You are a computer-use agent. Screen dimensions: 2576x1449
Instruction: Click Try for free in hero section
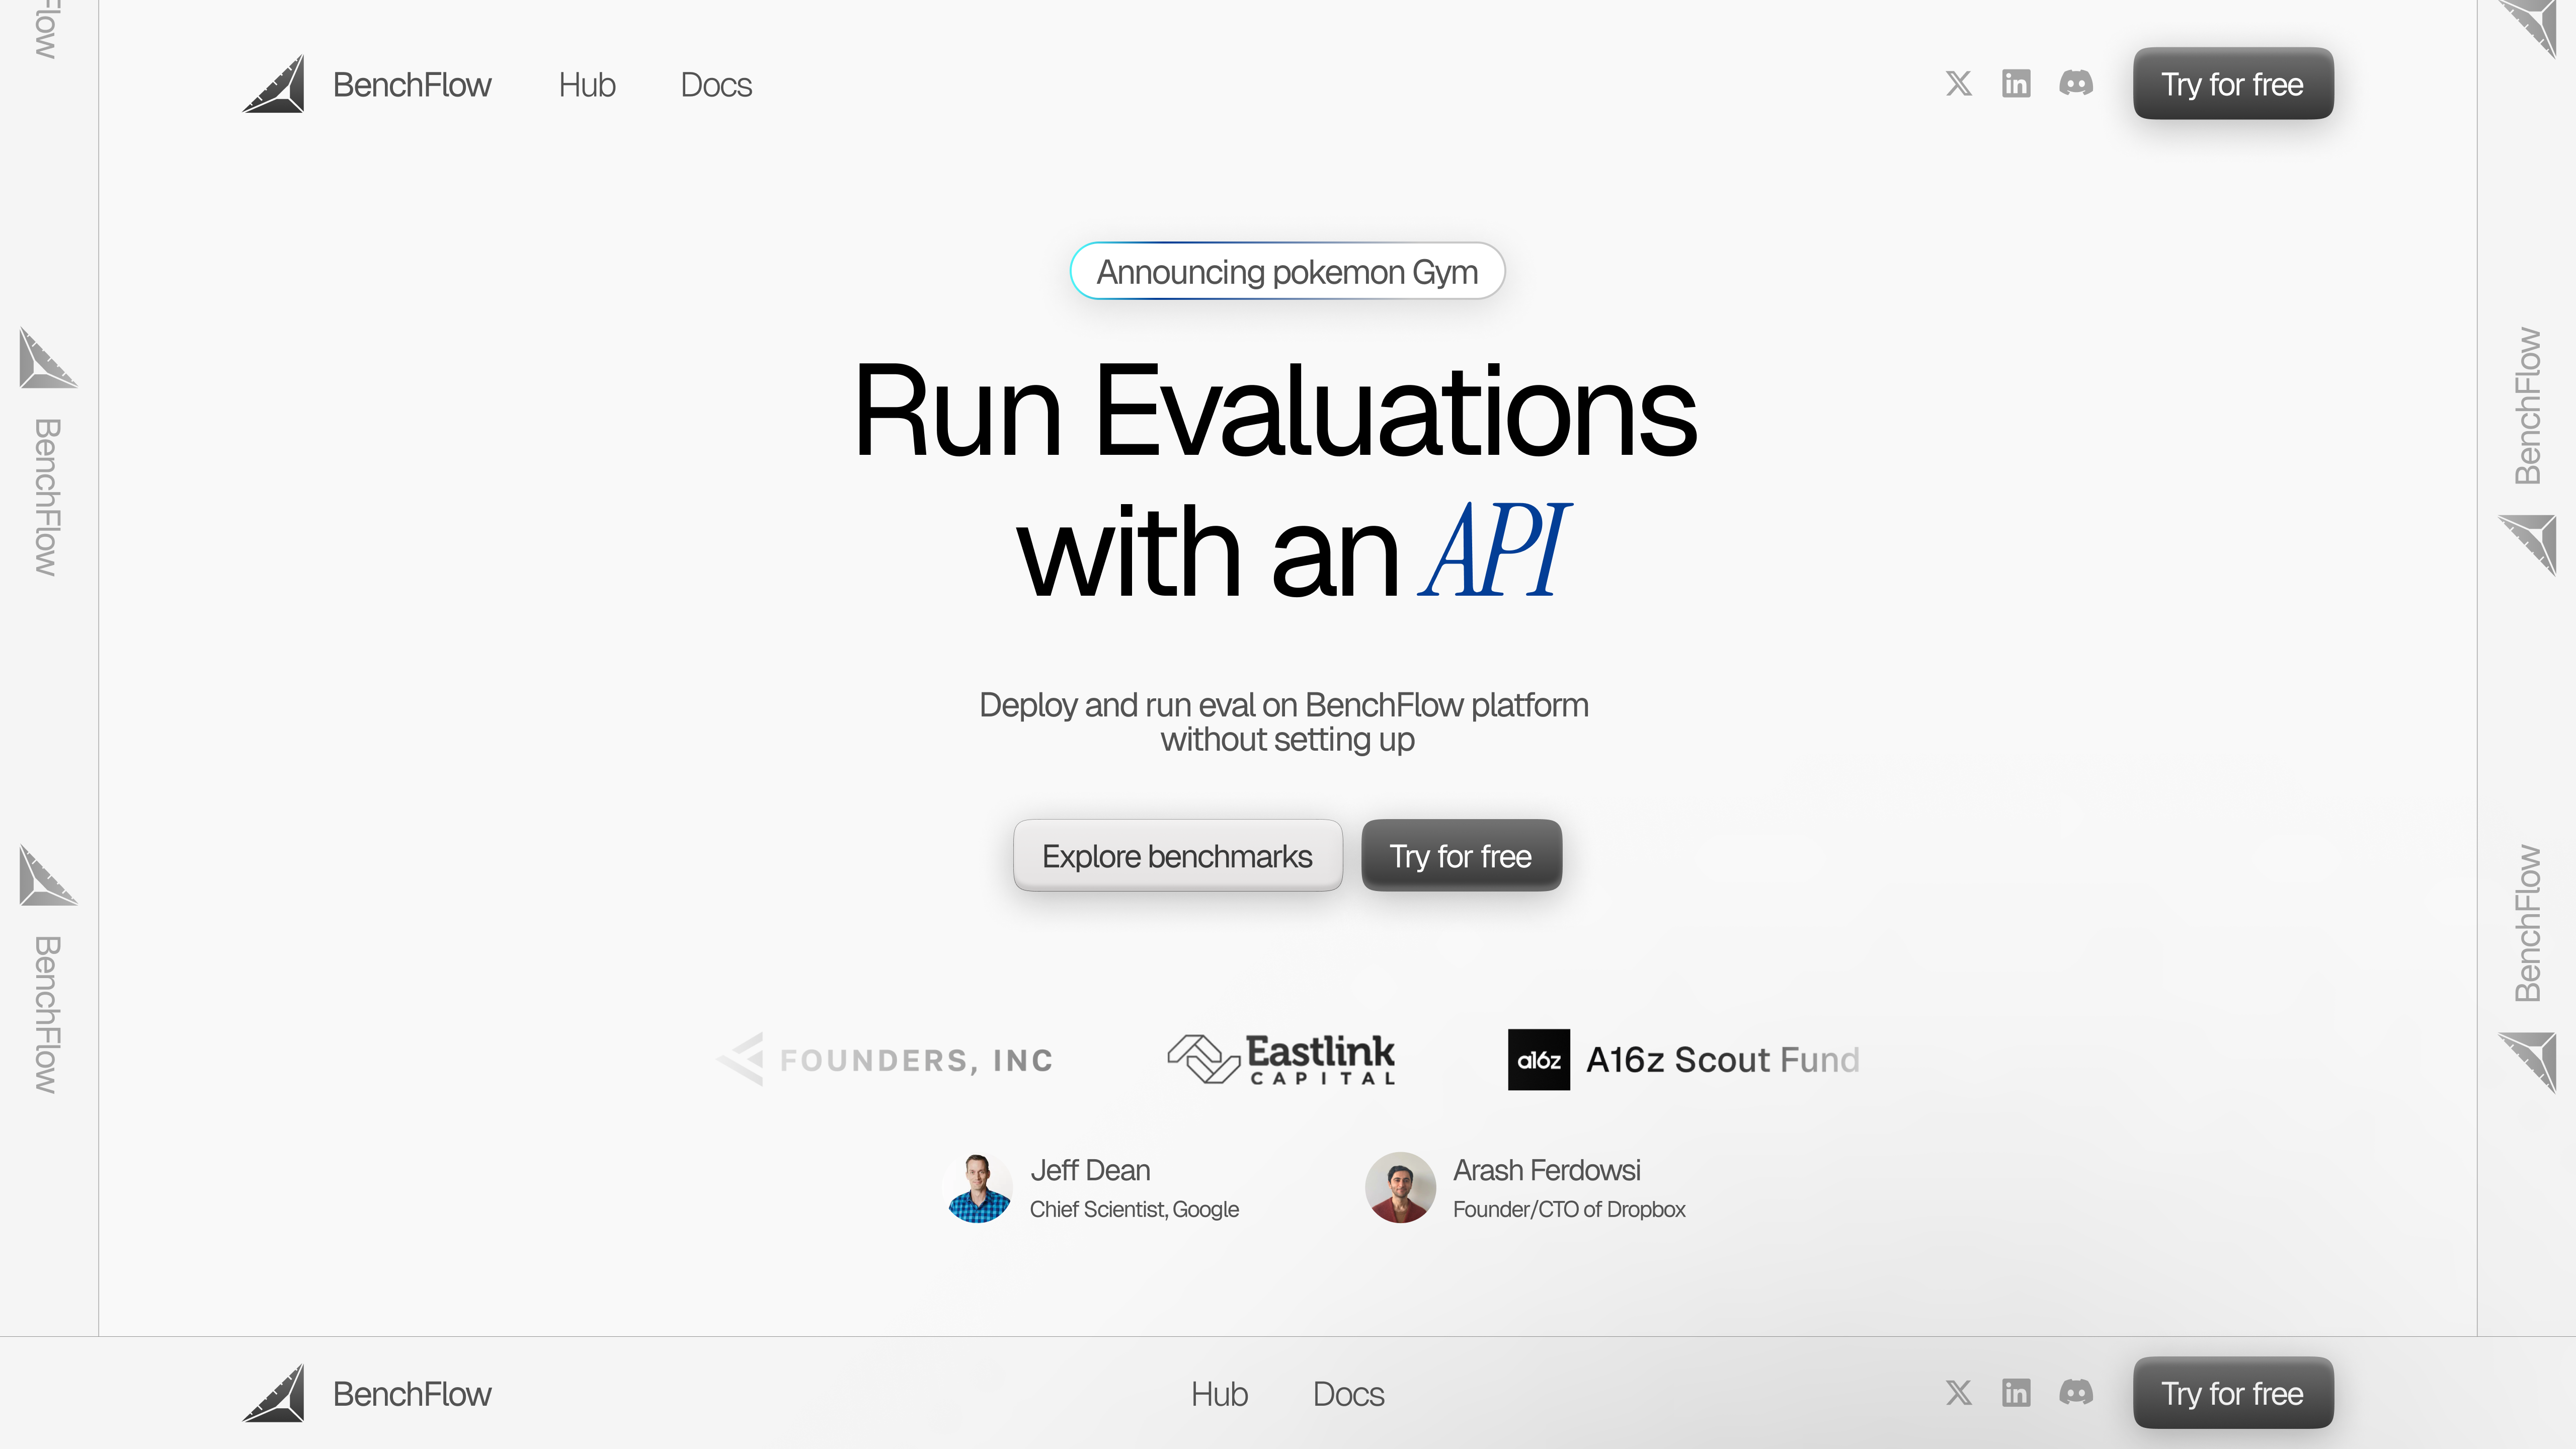(1461, 856)
